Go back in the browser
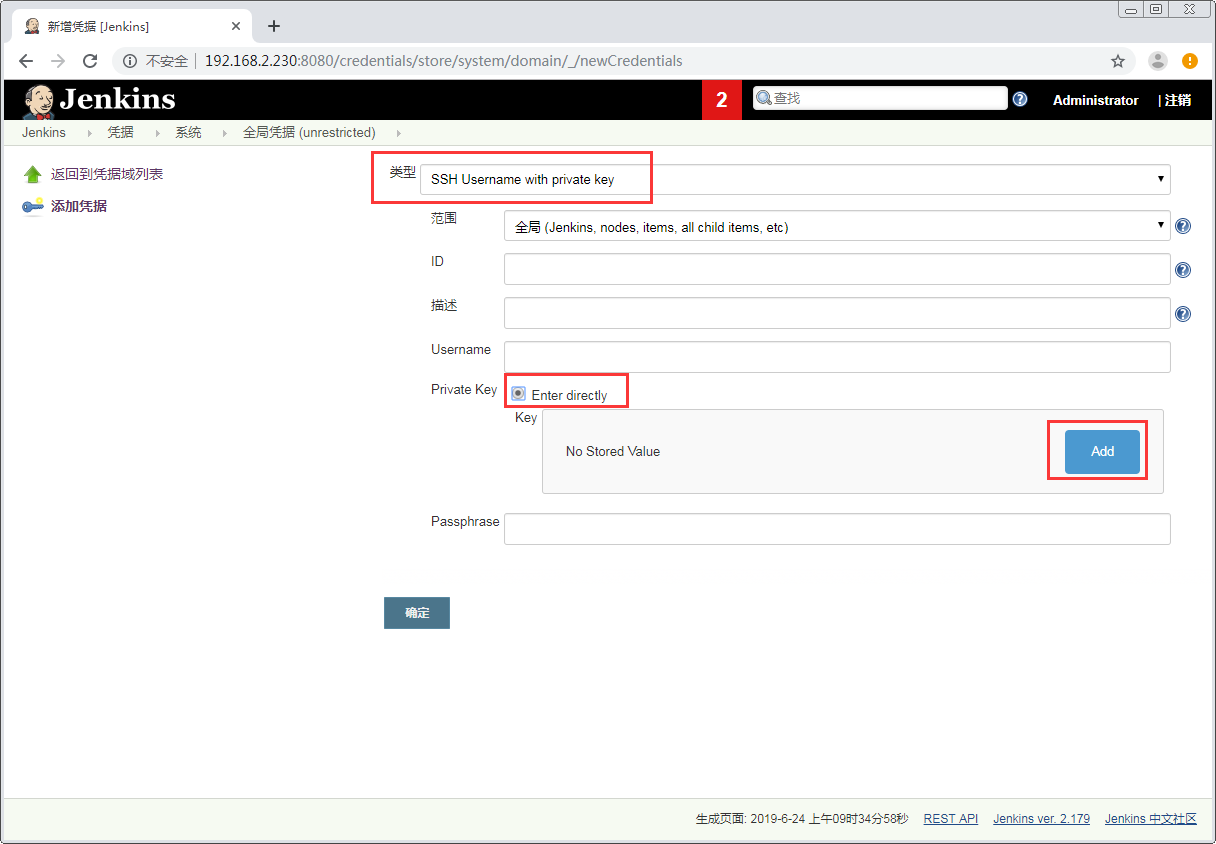 coord(26,61)
